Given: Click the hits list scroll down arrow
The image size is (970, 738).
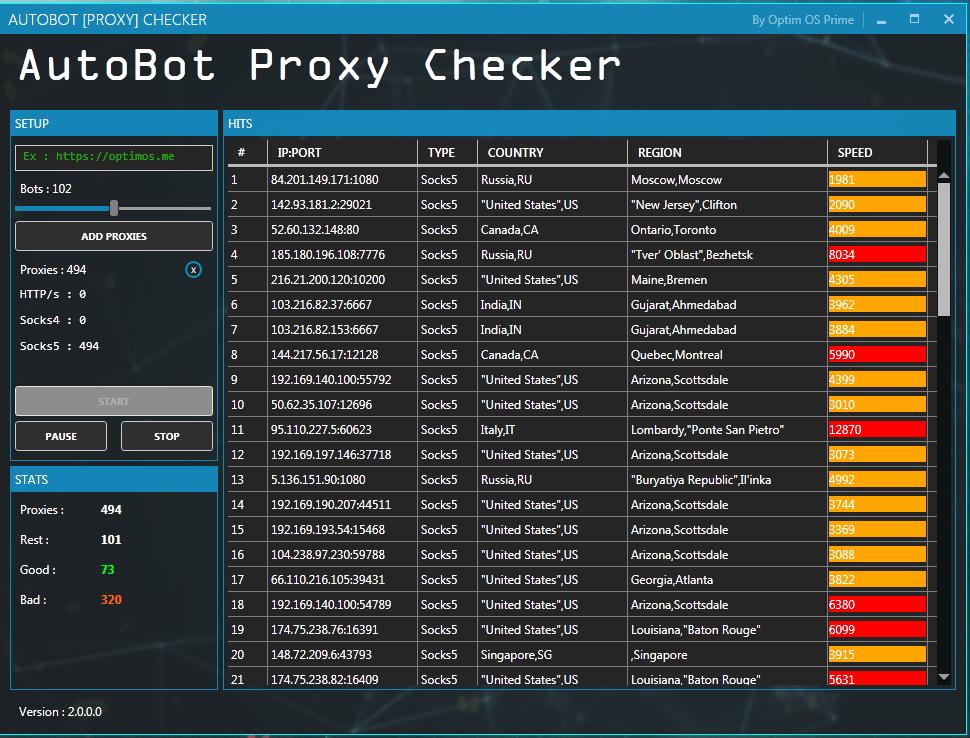Looking at the screenshot, I should 944,677.
